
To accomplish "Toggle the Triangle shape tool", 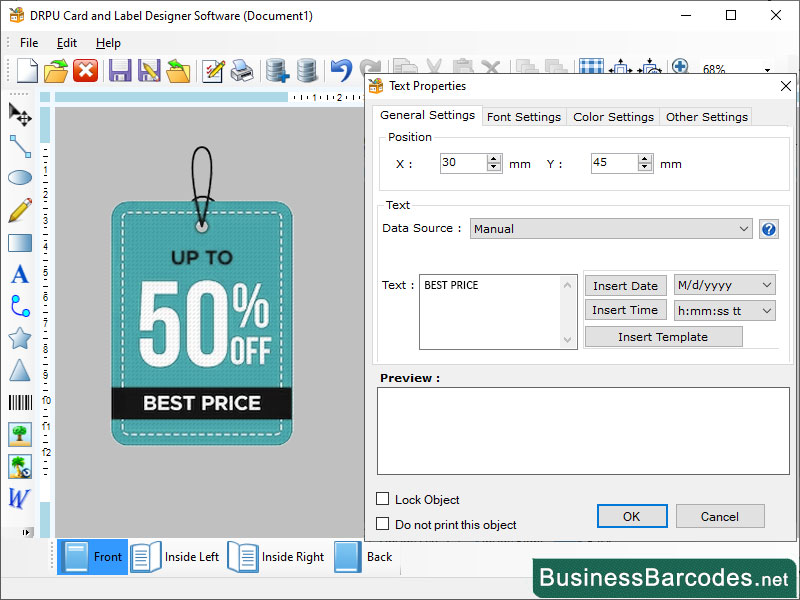I will [x=19, y=370].
